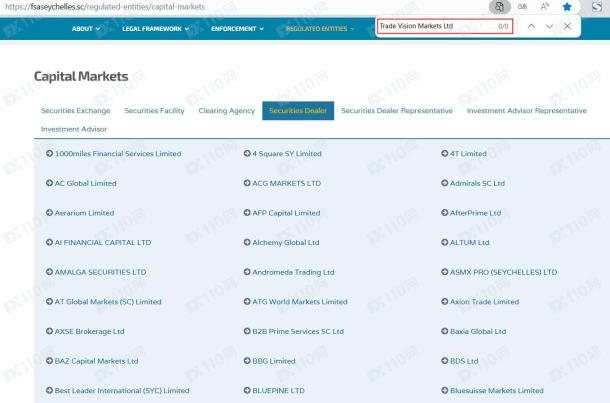Image resolution: width=610 pixels, height=403 pixels.
Task: Open the B2B Prime Services SC Ltd entry
Action: (x=294, y=331)
